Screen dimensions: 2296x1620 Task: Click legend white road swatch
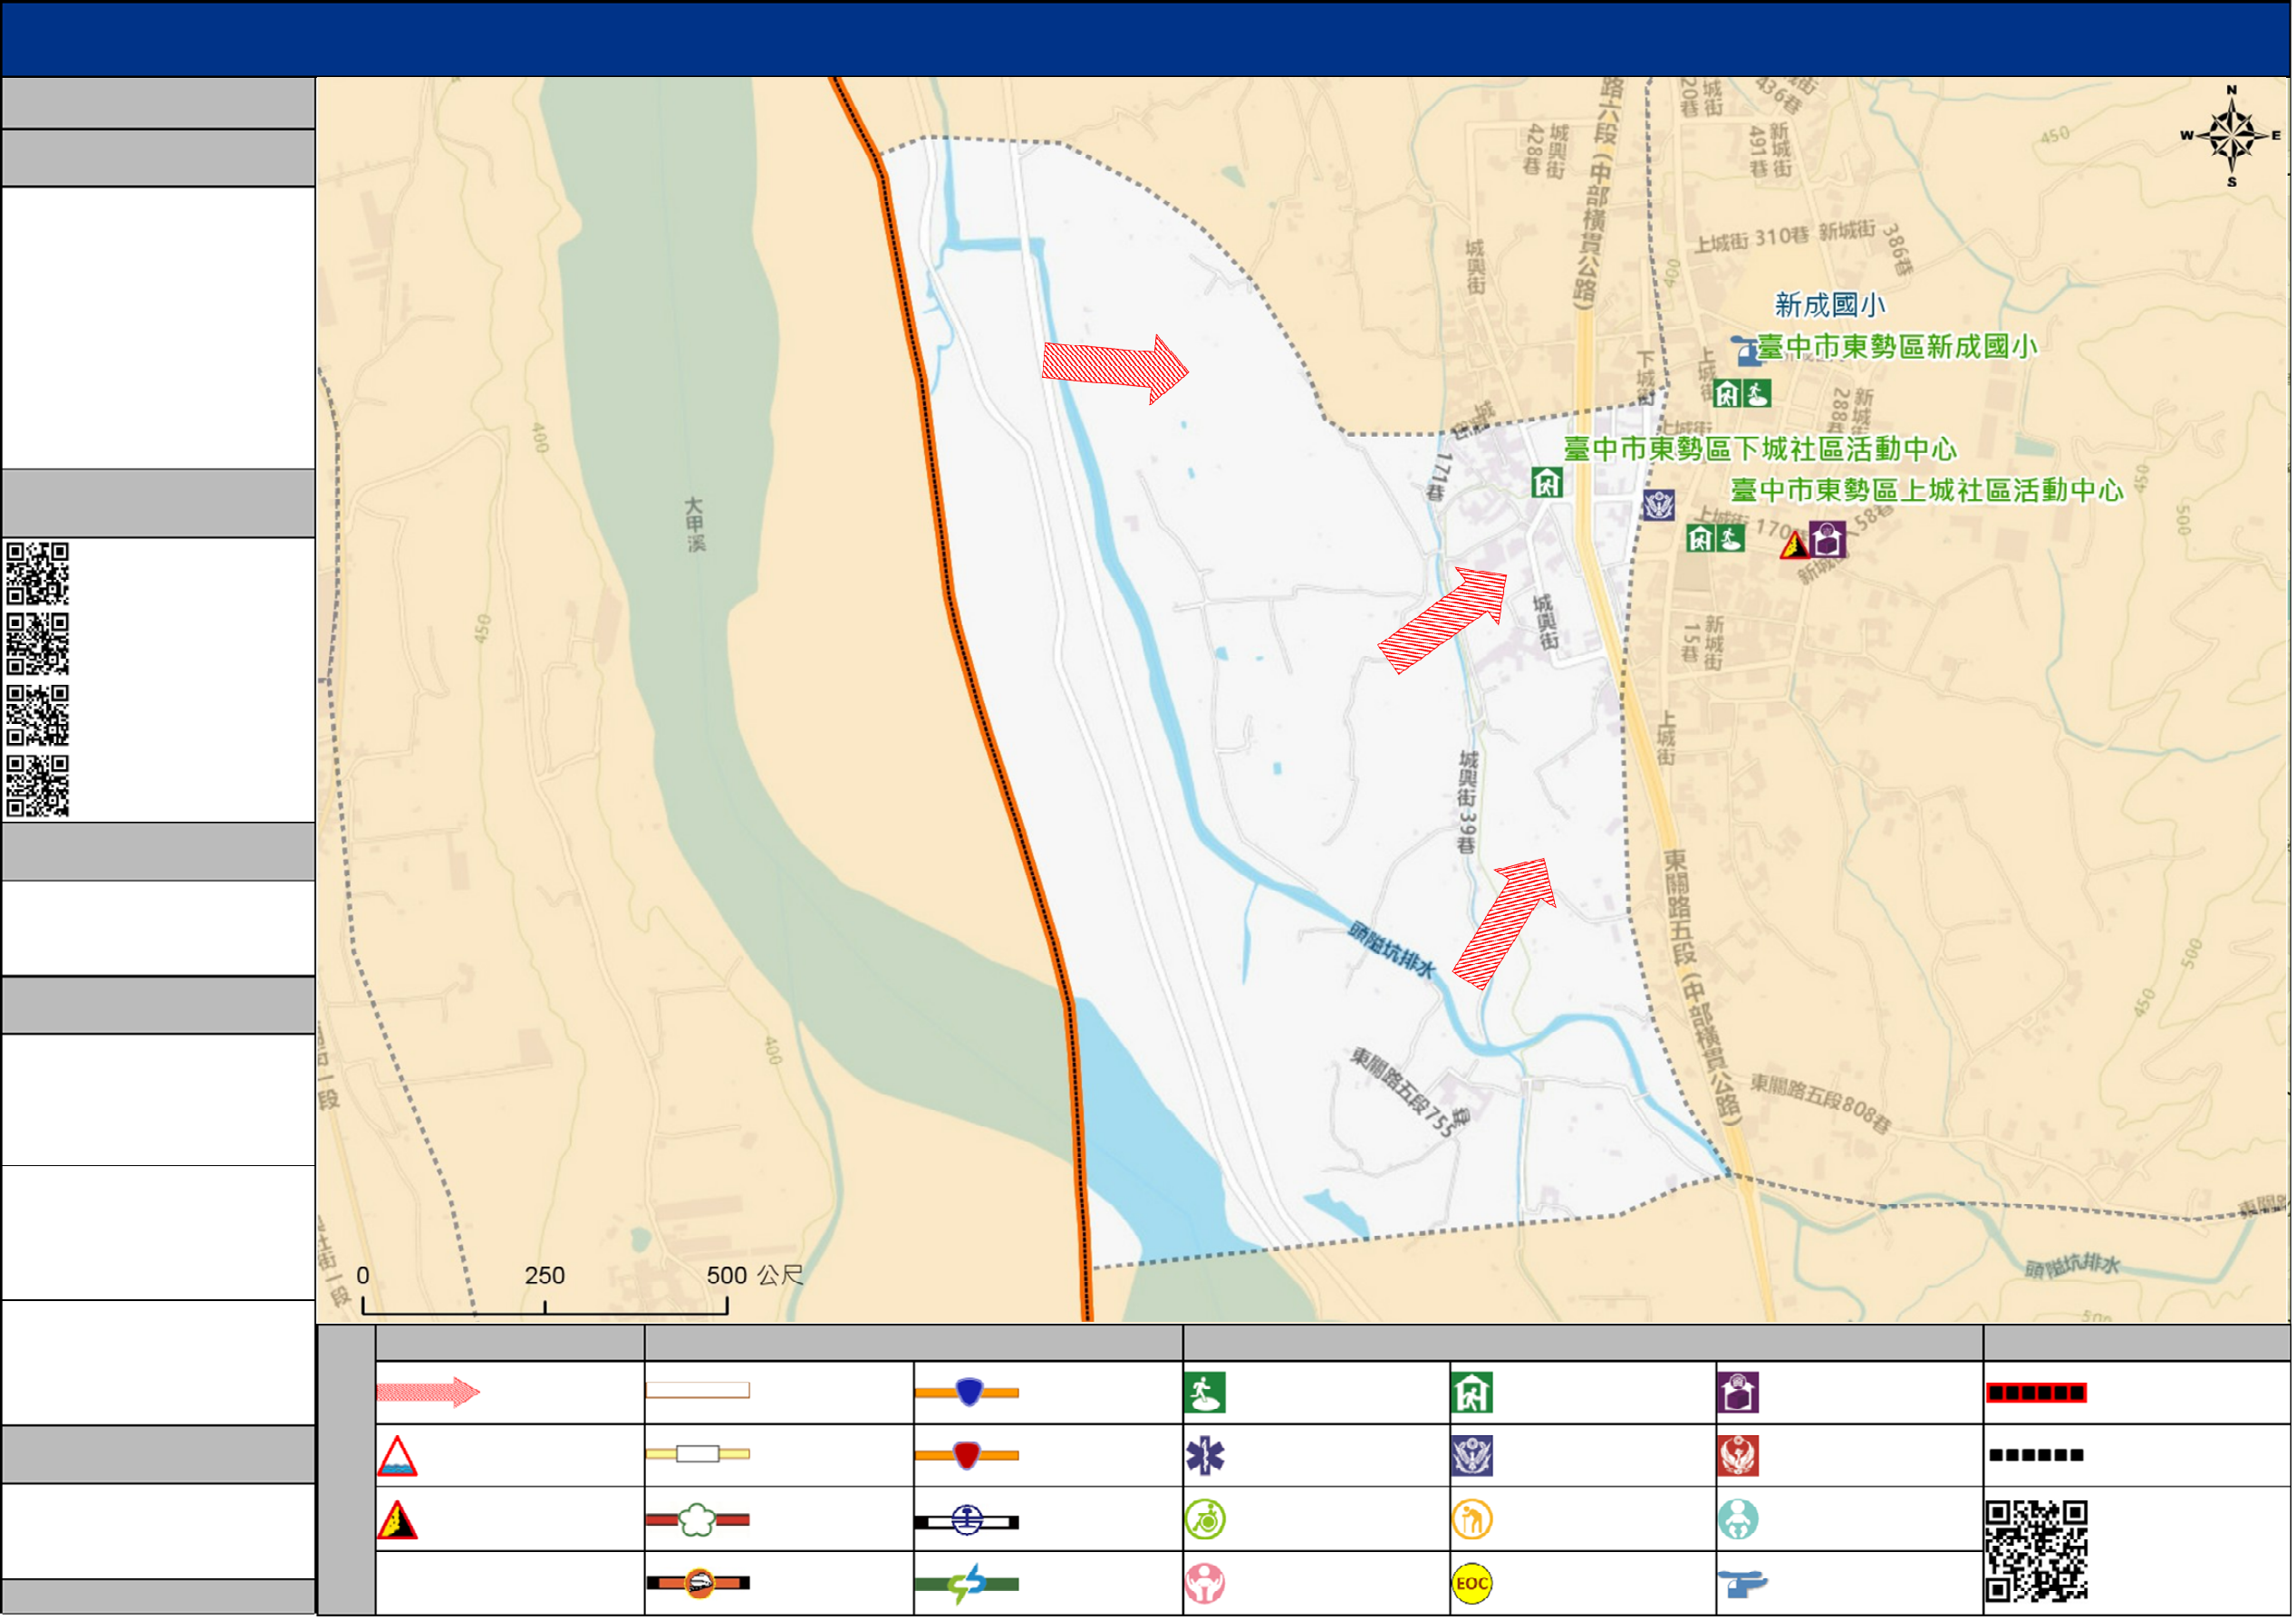point(698,1391)
